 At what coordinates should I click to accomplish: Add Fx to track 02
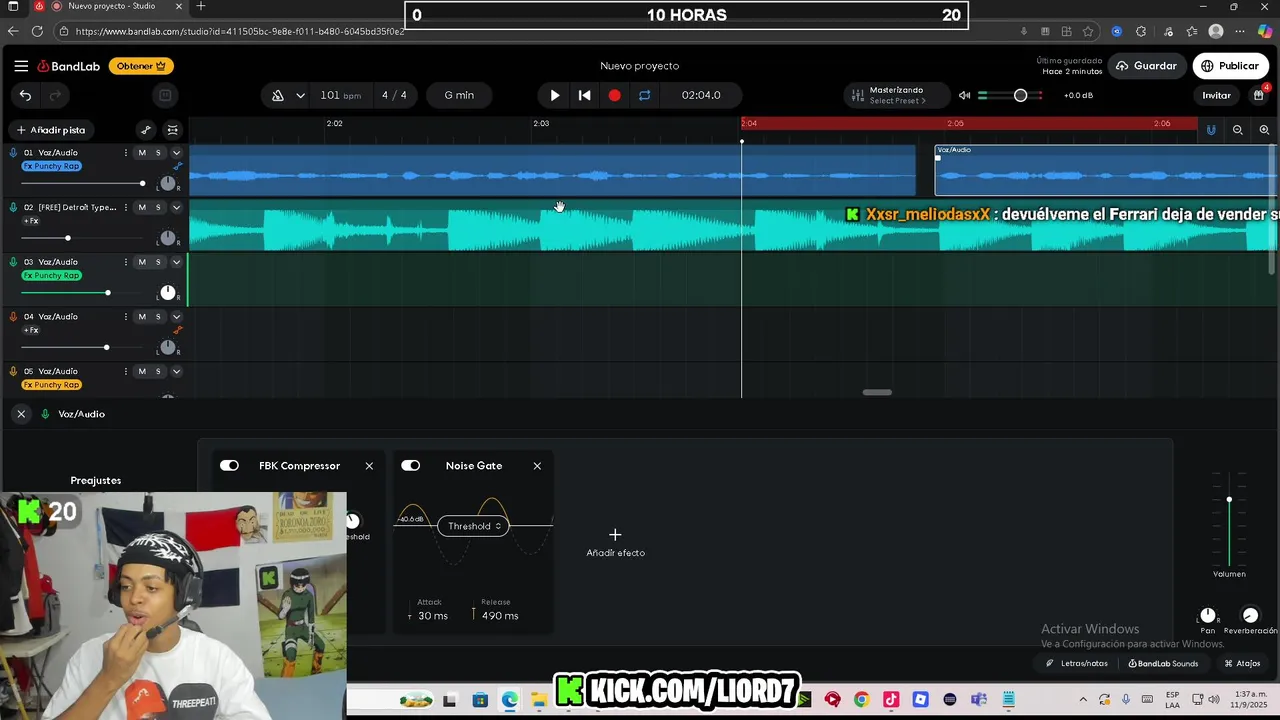[x=31, y=221]
